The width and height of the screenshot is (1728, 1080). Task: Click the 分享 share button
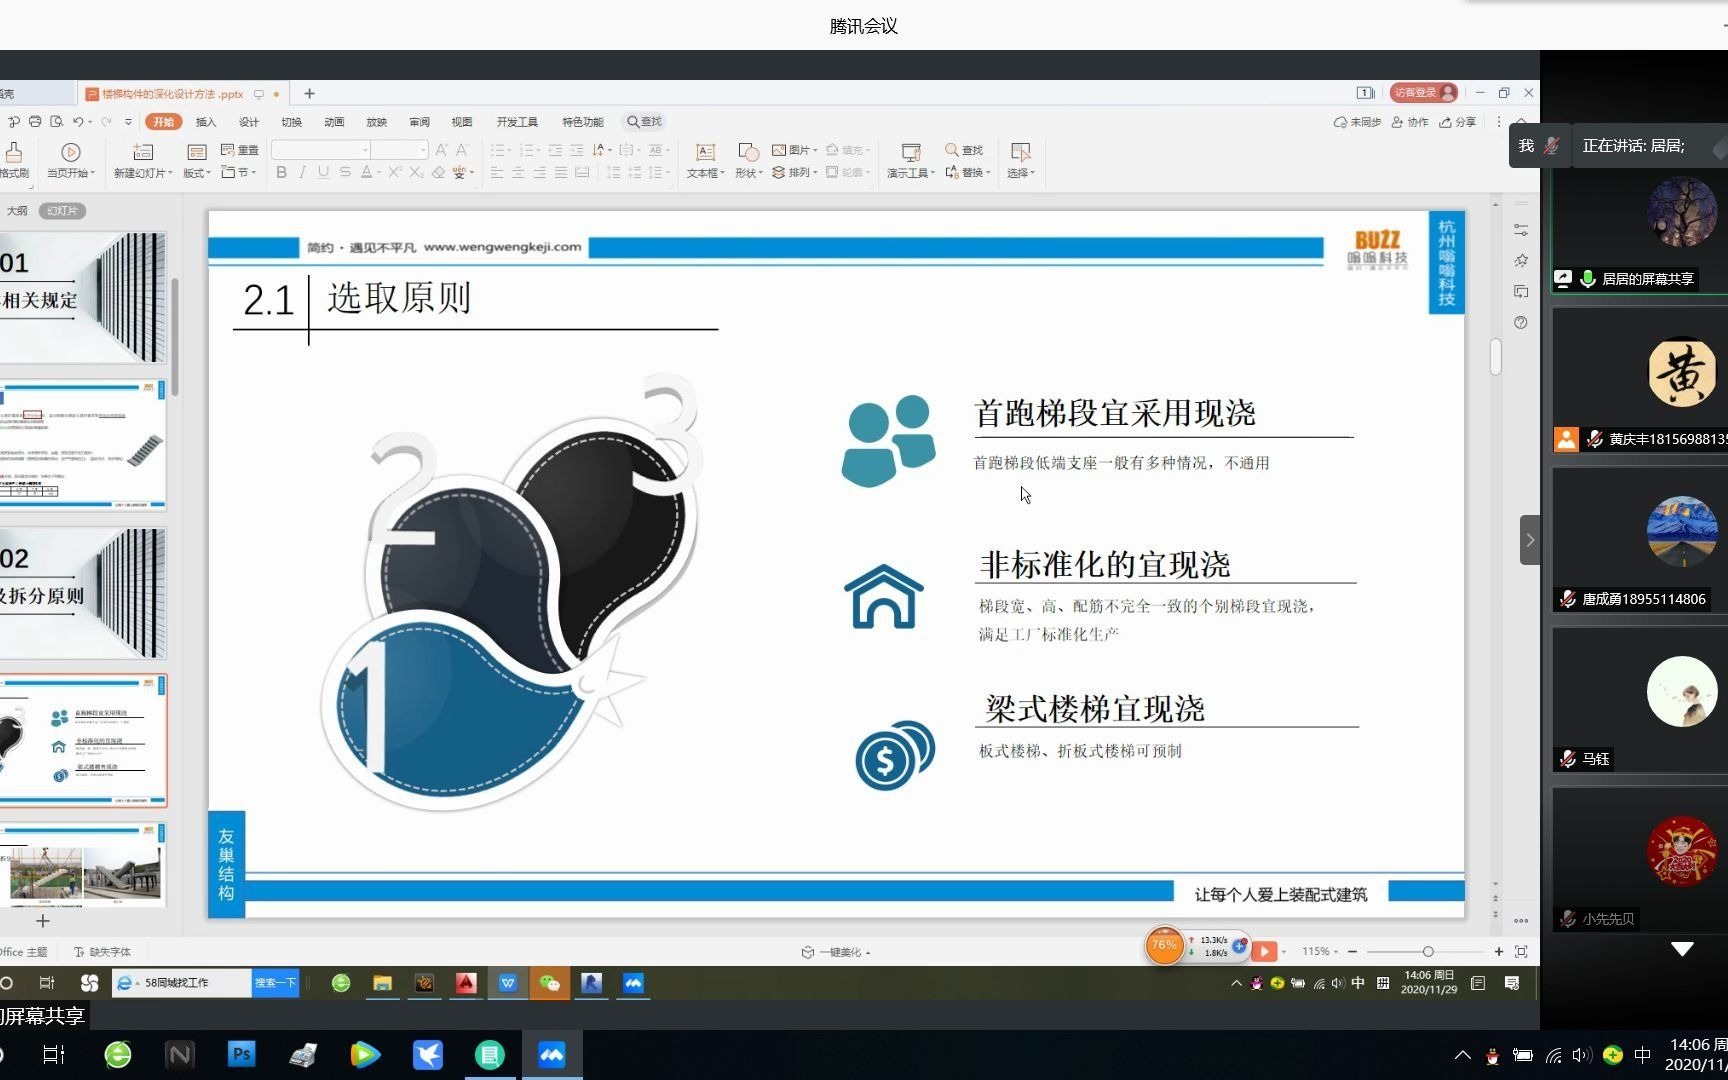(1458, 122)
